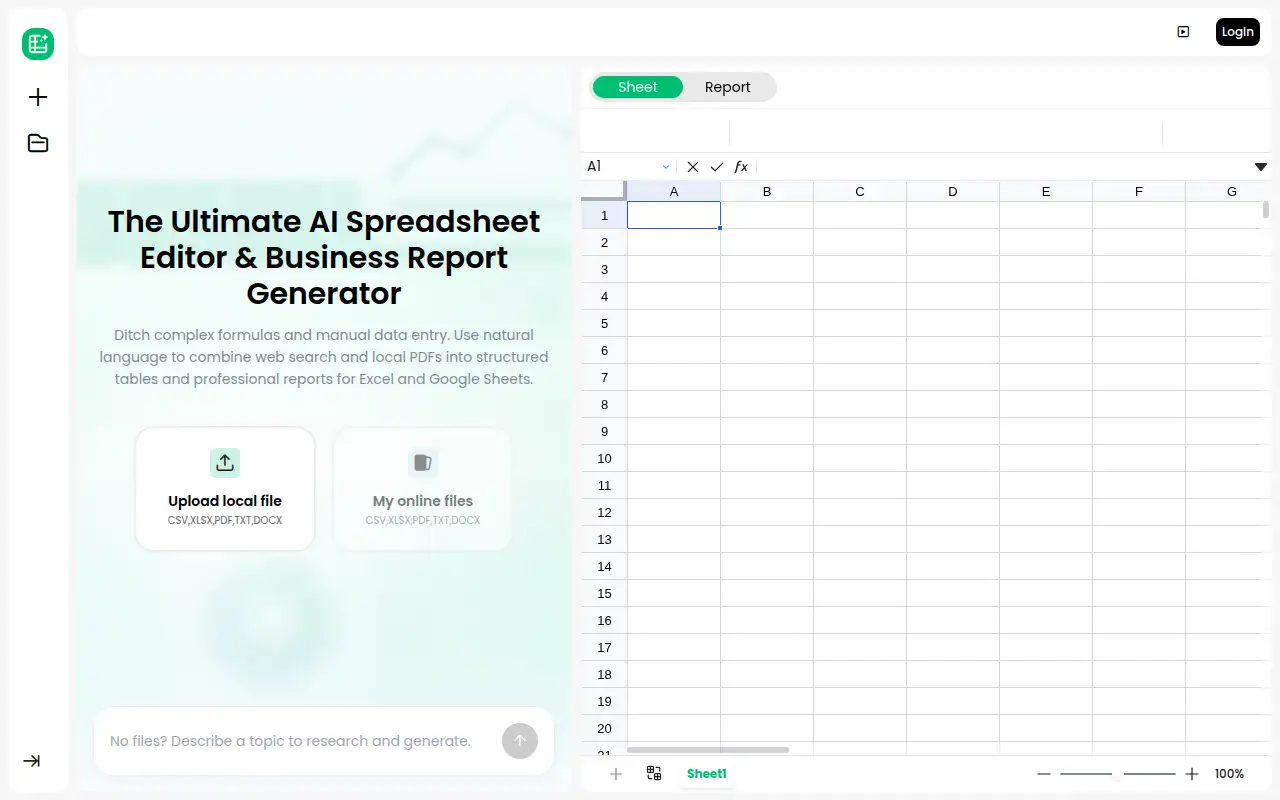Switch to the Sheet view toggle
This screenshot has width=1280, height=800.
click(638, 87)
